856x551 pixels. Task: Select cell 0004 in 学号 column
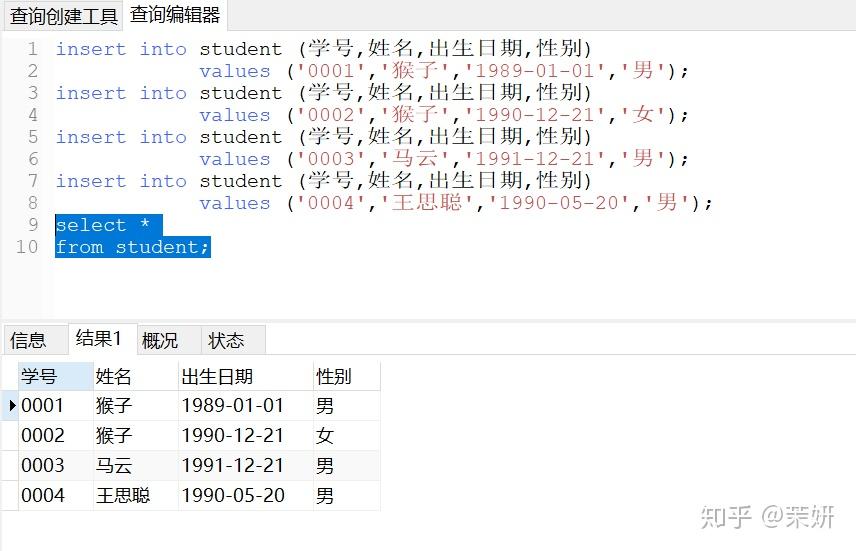point(56,495)
